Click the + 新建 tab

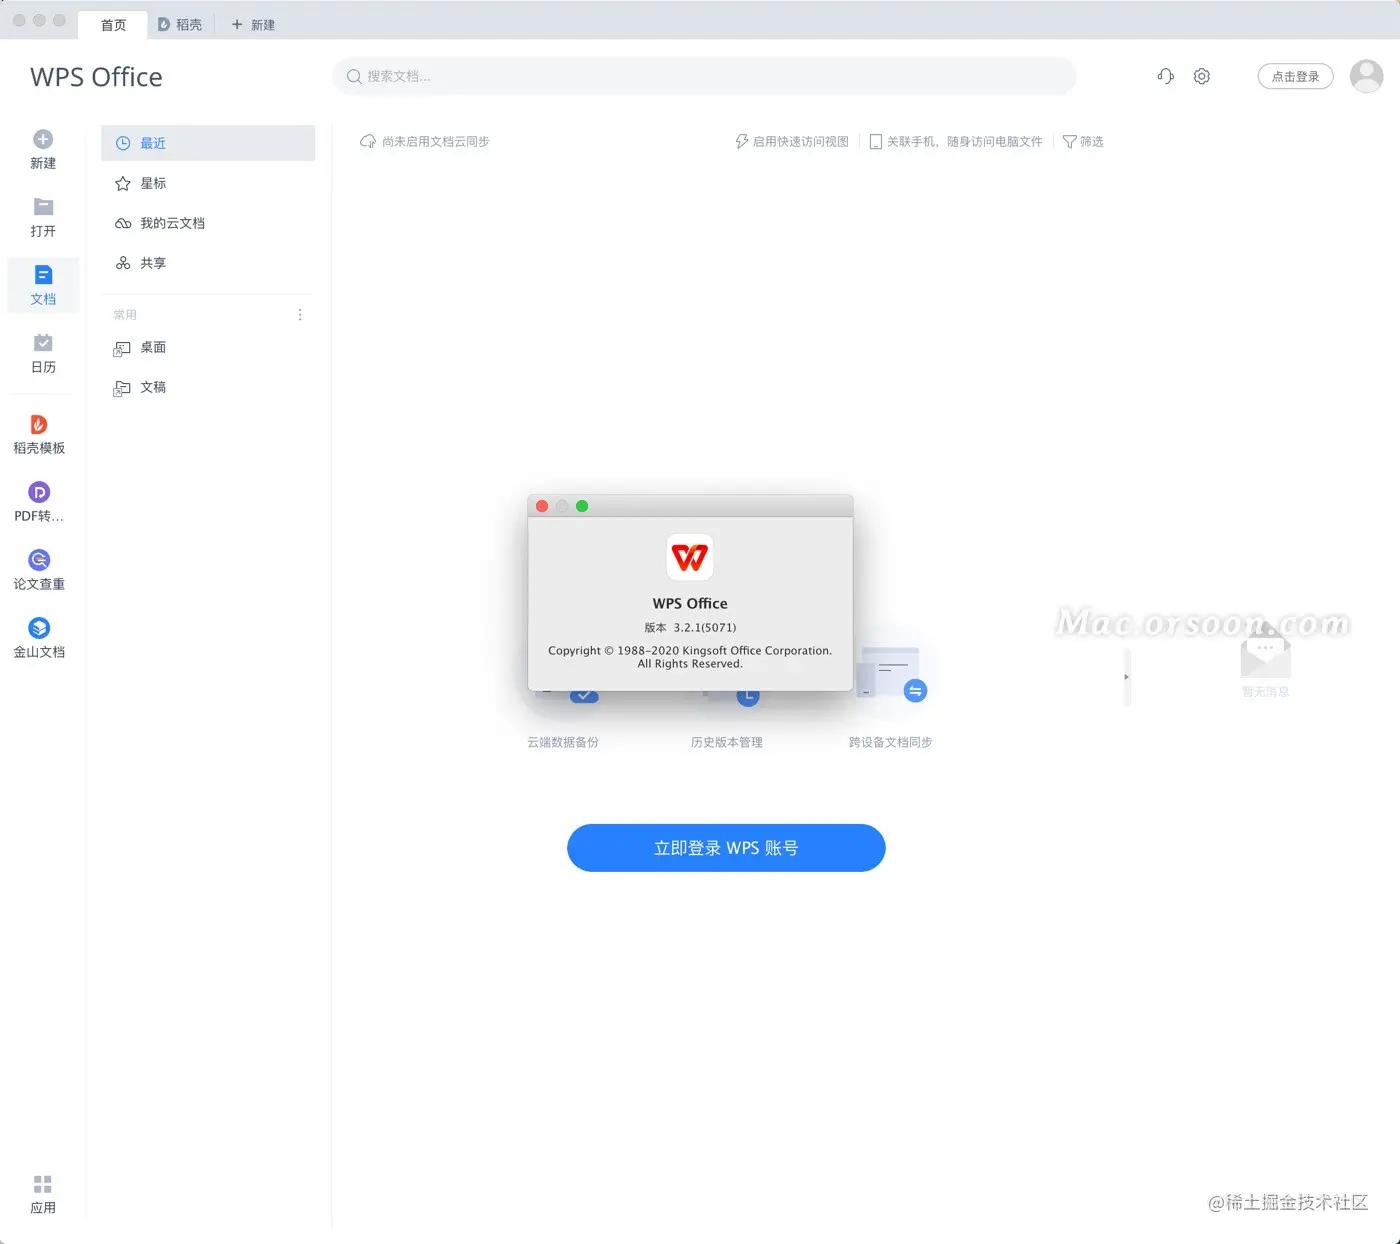pyautogui.click(x=253, y=25)
